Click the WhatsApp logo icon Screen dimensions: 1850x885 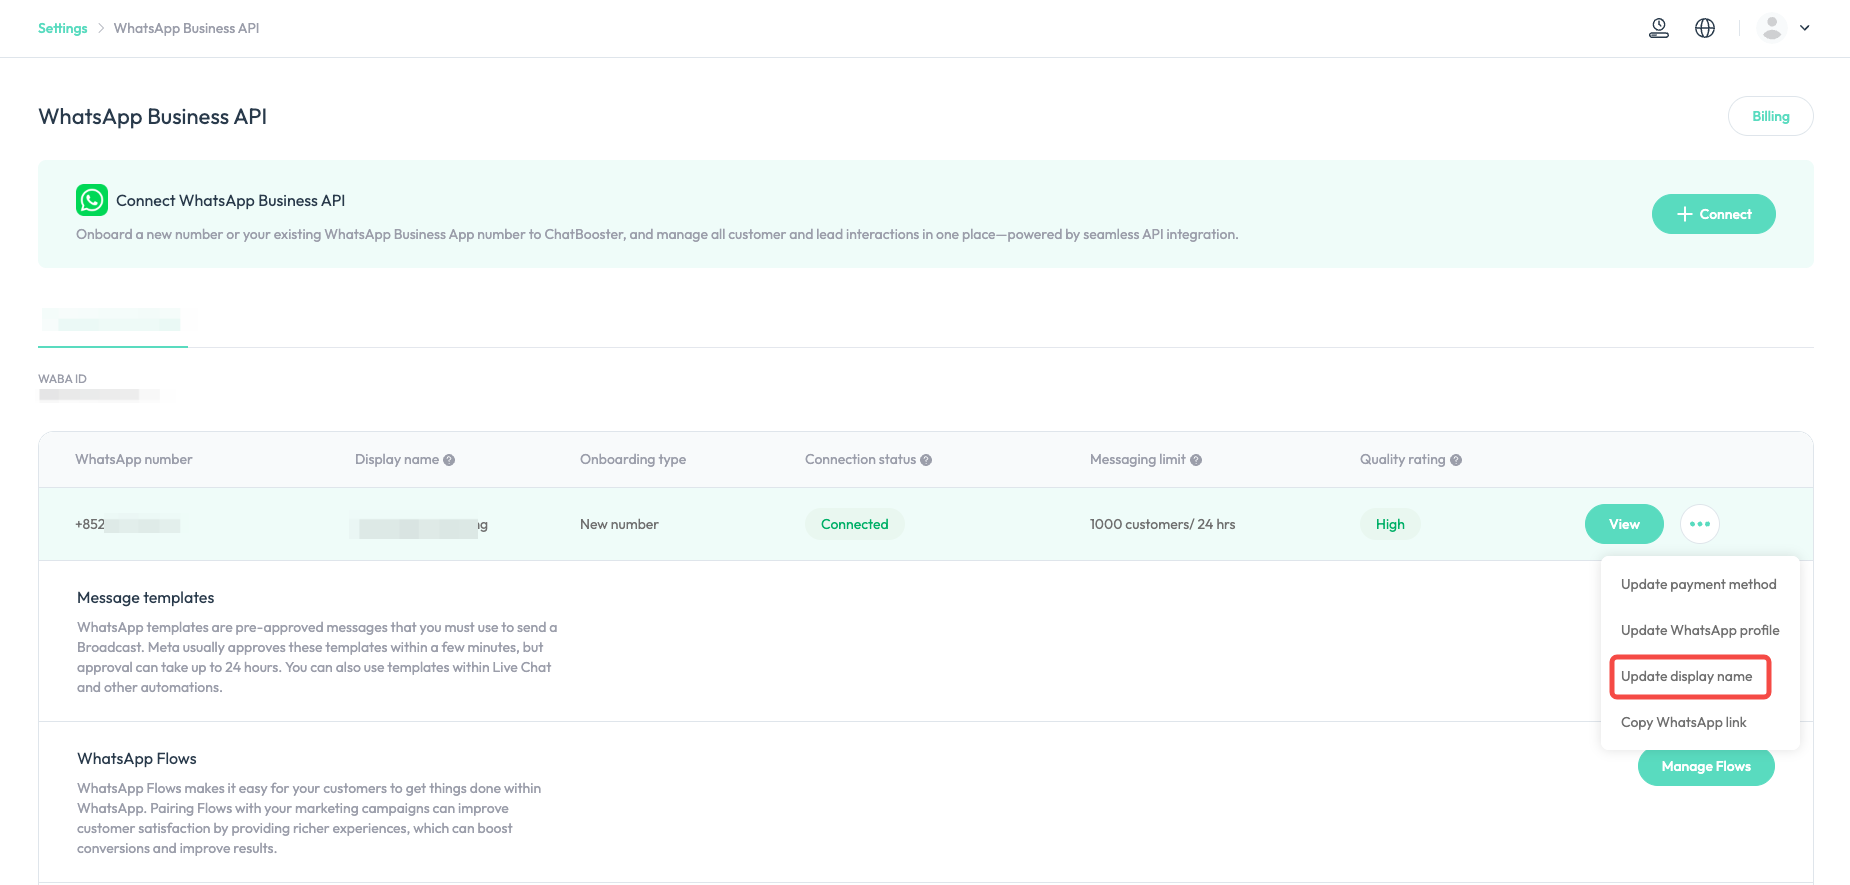tap(92, 200)
